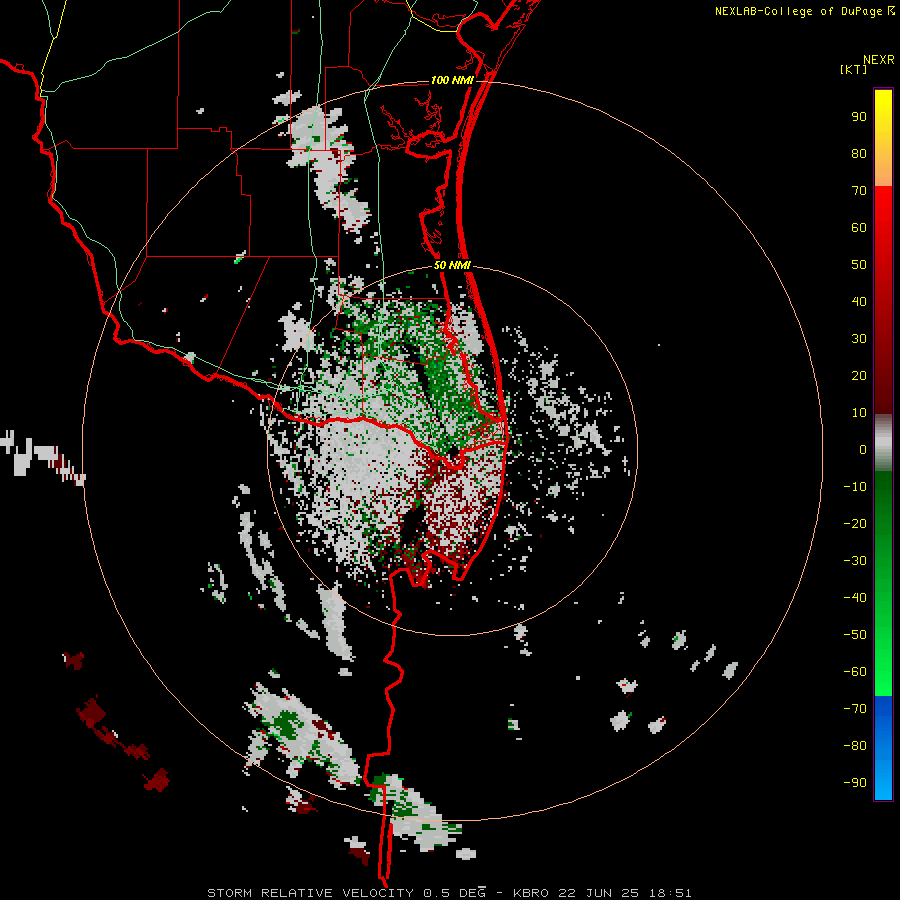Click the 20 value on velocity scale

click(859, 375)
